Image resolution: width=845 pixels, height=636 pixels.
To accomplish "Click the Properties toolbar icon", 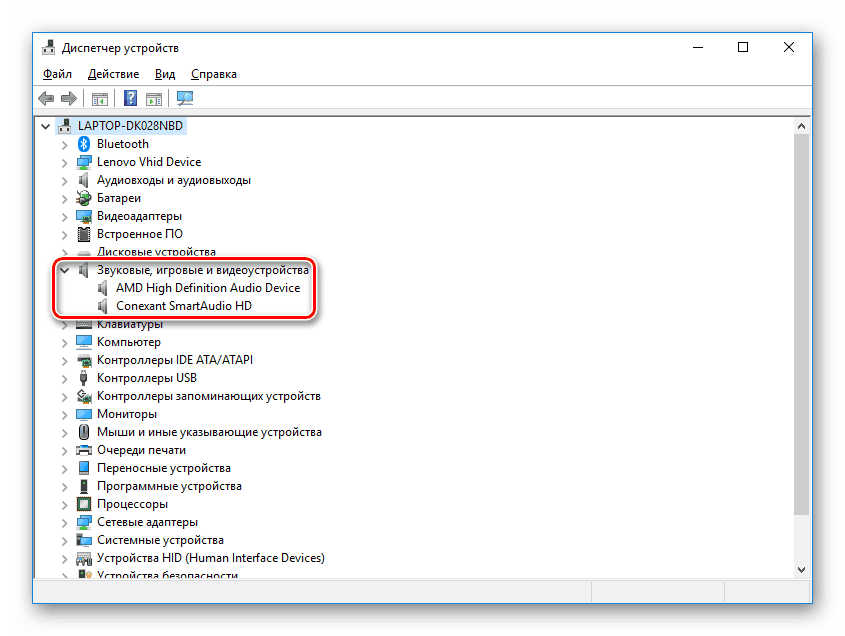I will [152, 98].
